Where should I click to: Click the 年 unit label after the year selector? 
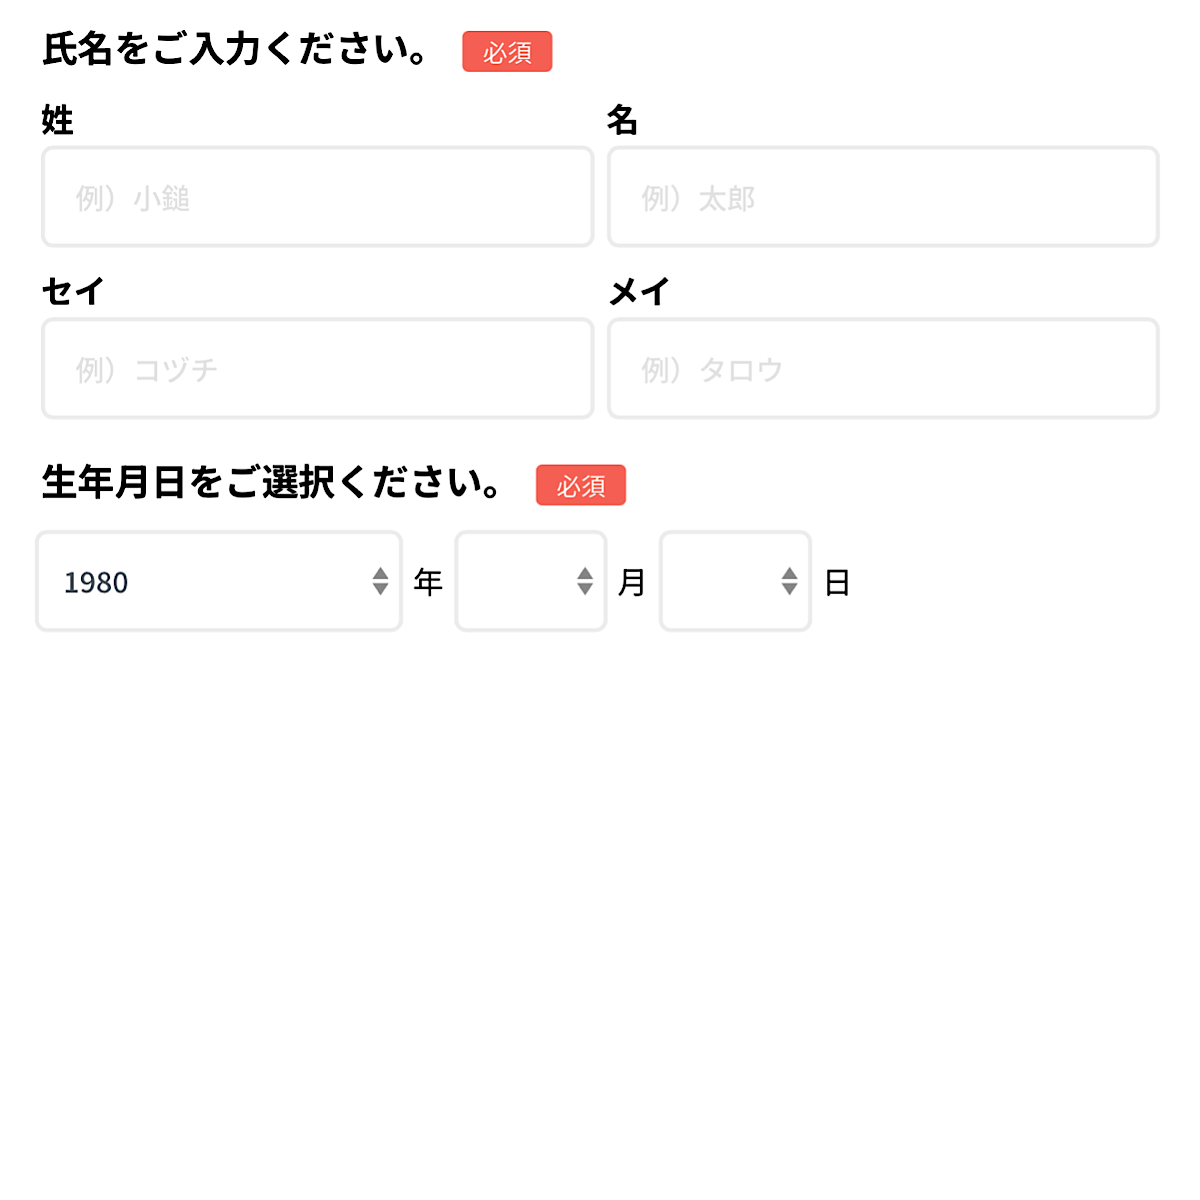pos(428,582)
